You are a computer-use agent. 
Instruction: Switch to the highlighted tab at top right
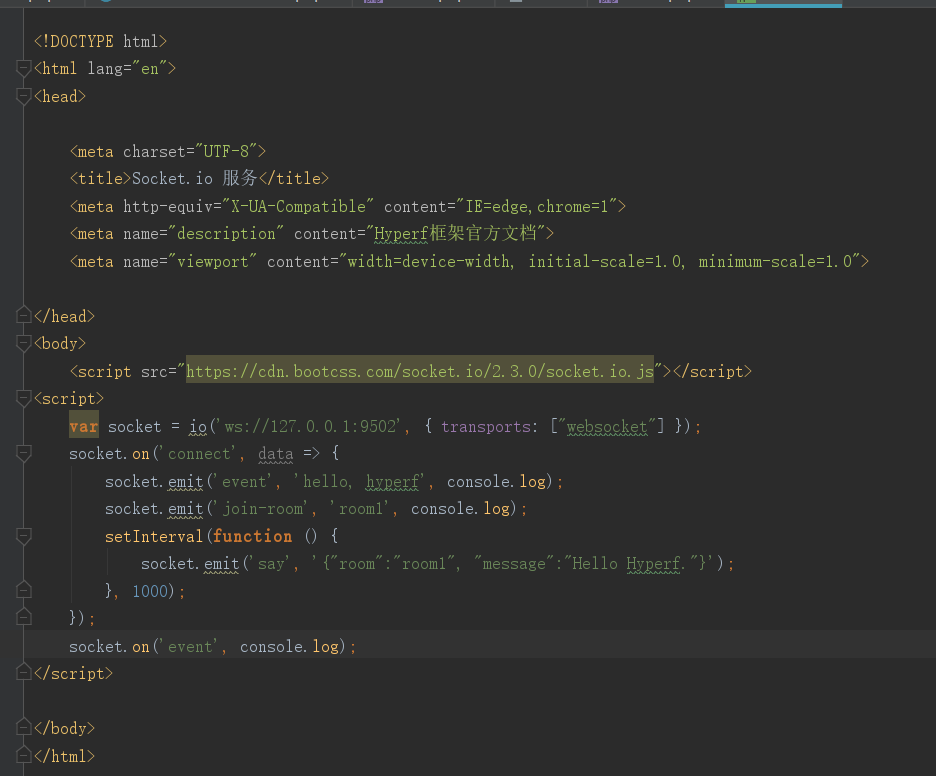tap(783, 4)
